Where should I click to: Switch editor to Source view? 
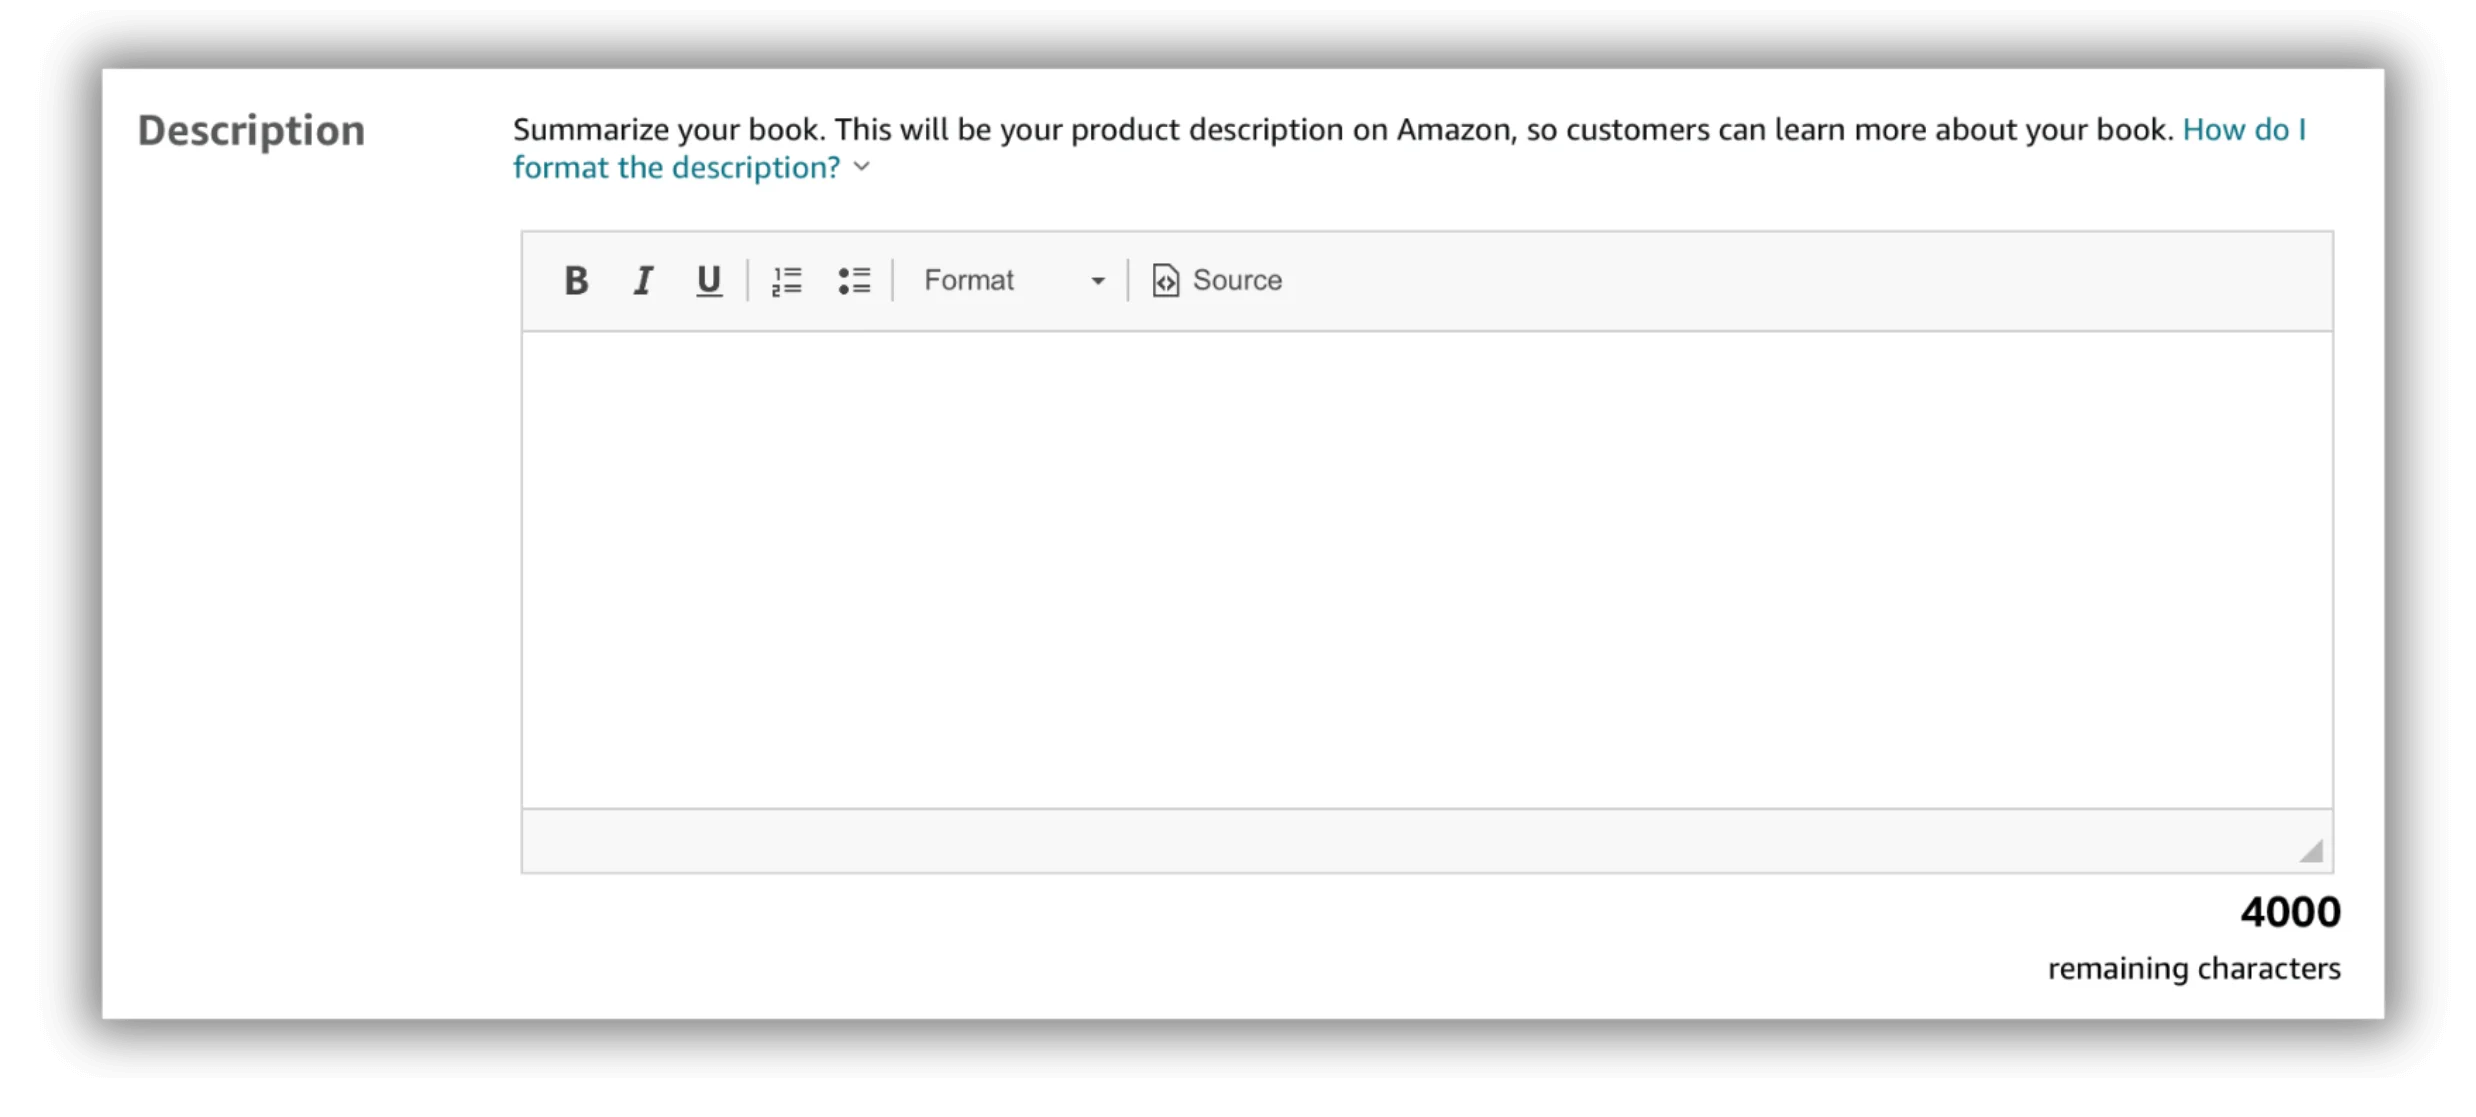point(1217,281)
